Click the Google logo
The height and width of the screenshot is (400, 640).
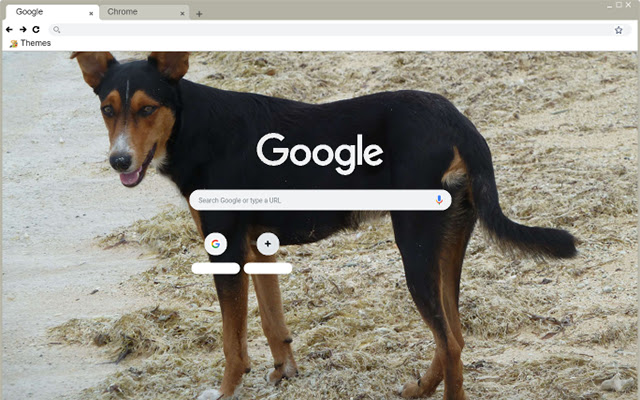(320, 154)
